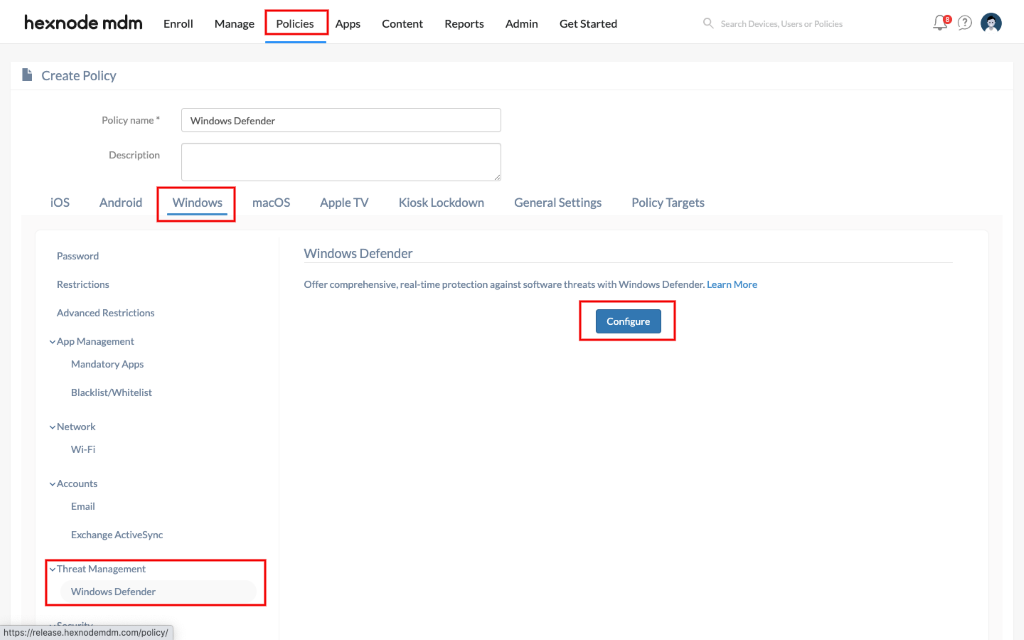Click into the Description text area
This screenshot has width=1024, height=640.
(x=341, y=162)
